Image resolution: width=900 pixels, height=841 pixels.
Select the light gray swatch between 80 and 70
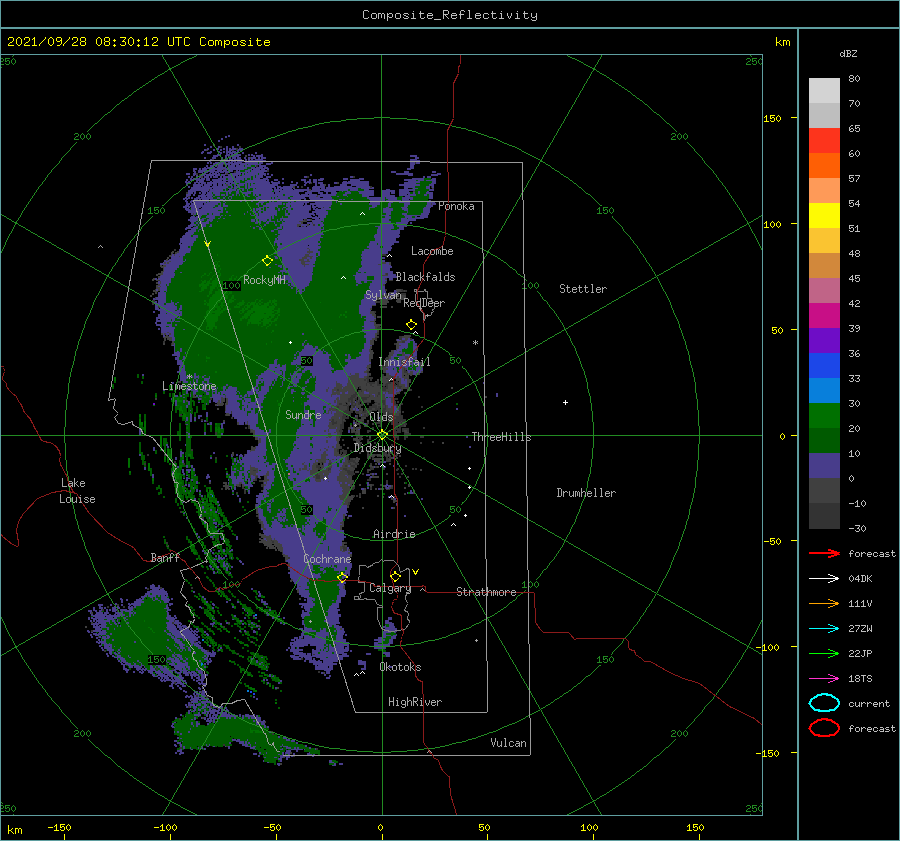tap(824, 91)
